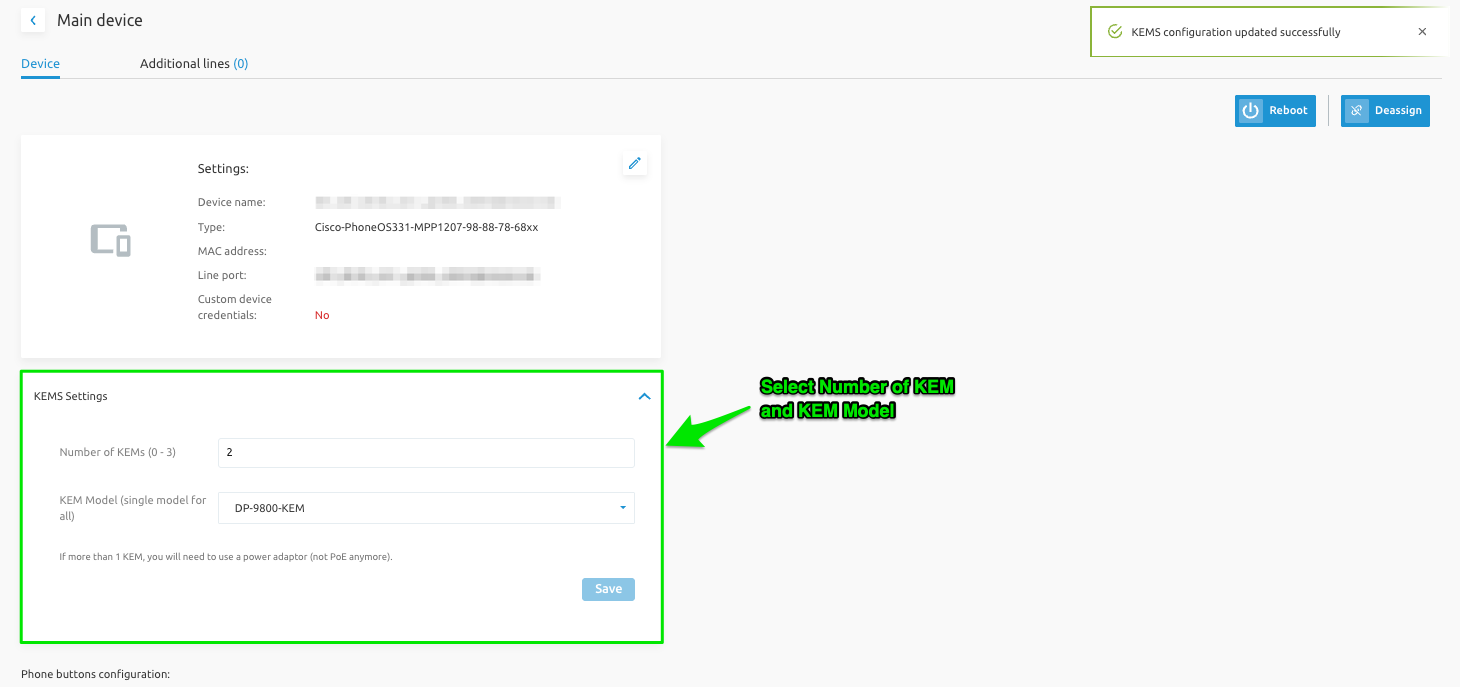Click the Reboot button label

(1288, 111)
